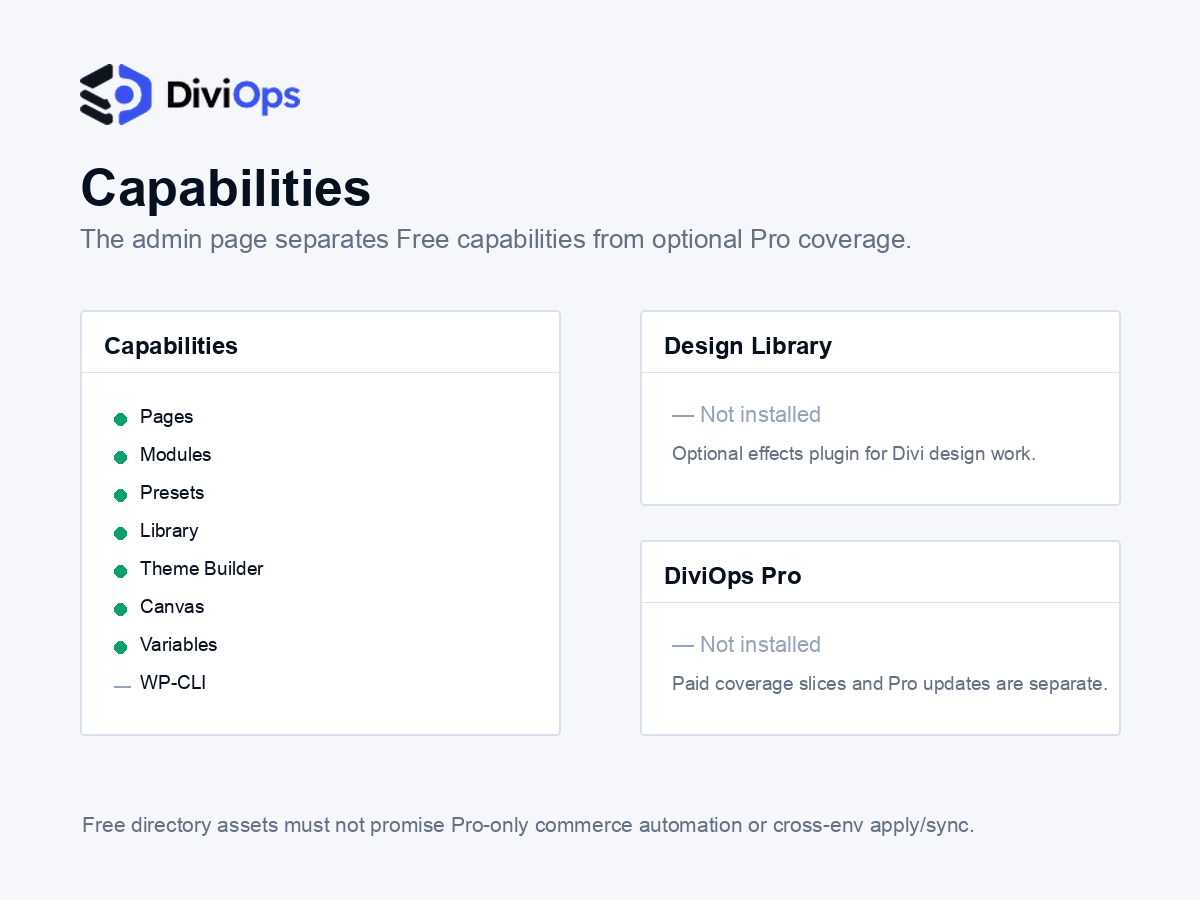Viewport: 1200px width, 900px height.
Task: Click 'Optional effects plugin for Divi design work'
Action: point(854,453)
